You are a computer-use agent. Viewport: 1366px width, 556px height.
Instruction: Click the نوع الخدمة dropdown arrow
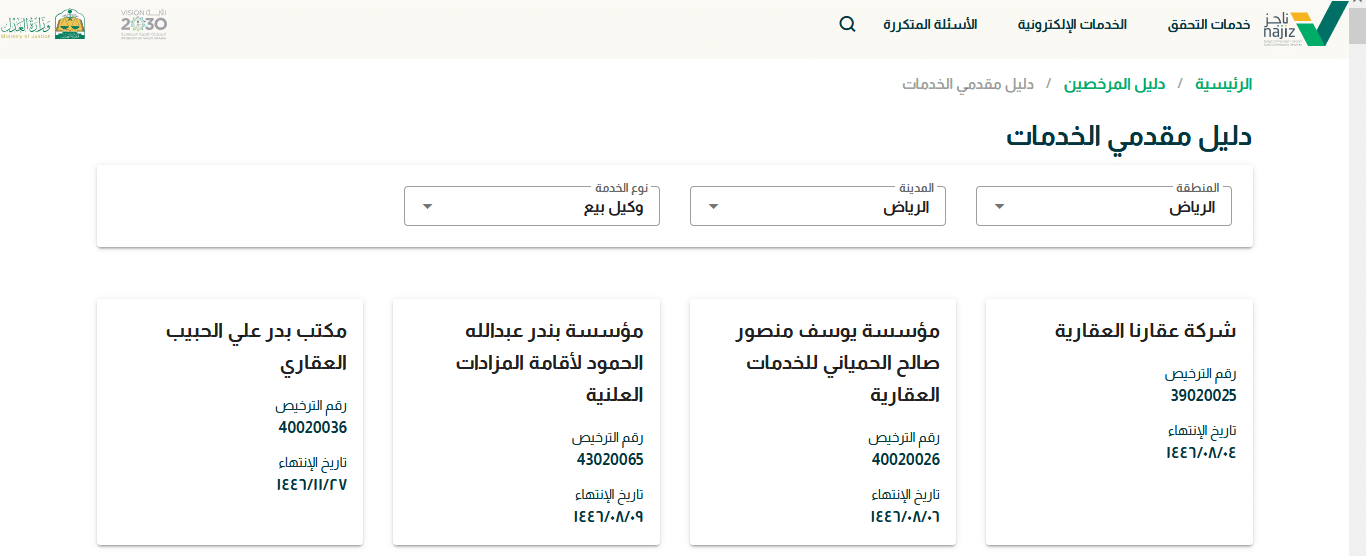428,207
